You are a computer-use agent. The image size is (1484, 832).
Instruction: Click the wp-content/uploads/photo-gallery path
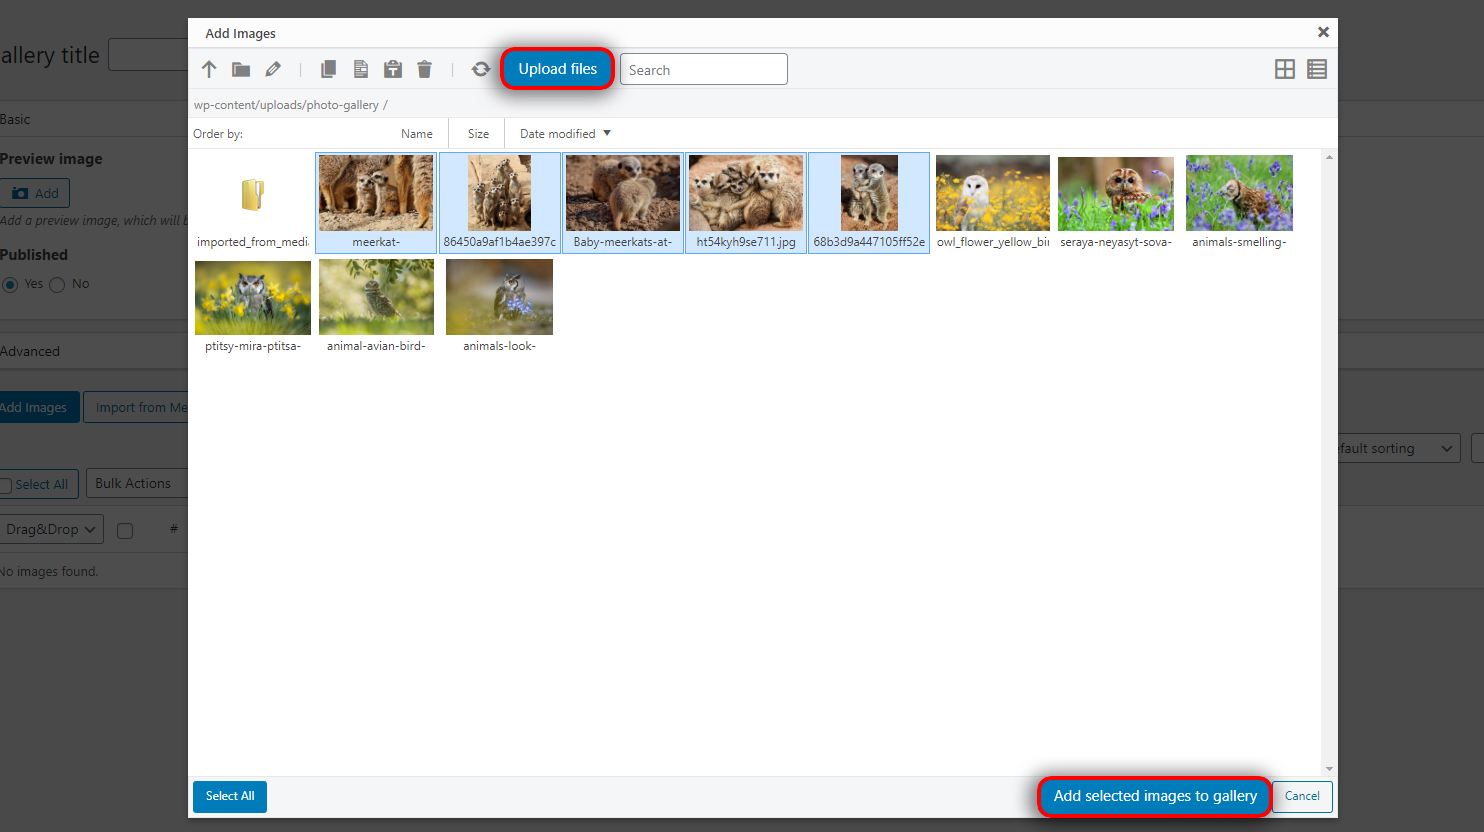point(286,105)
